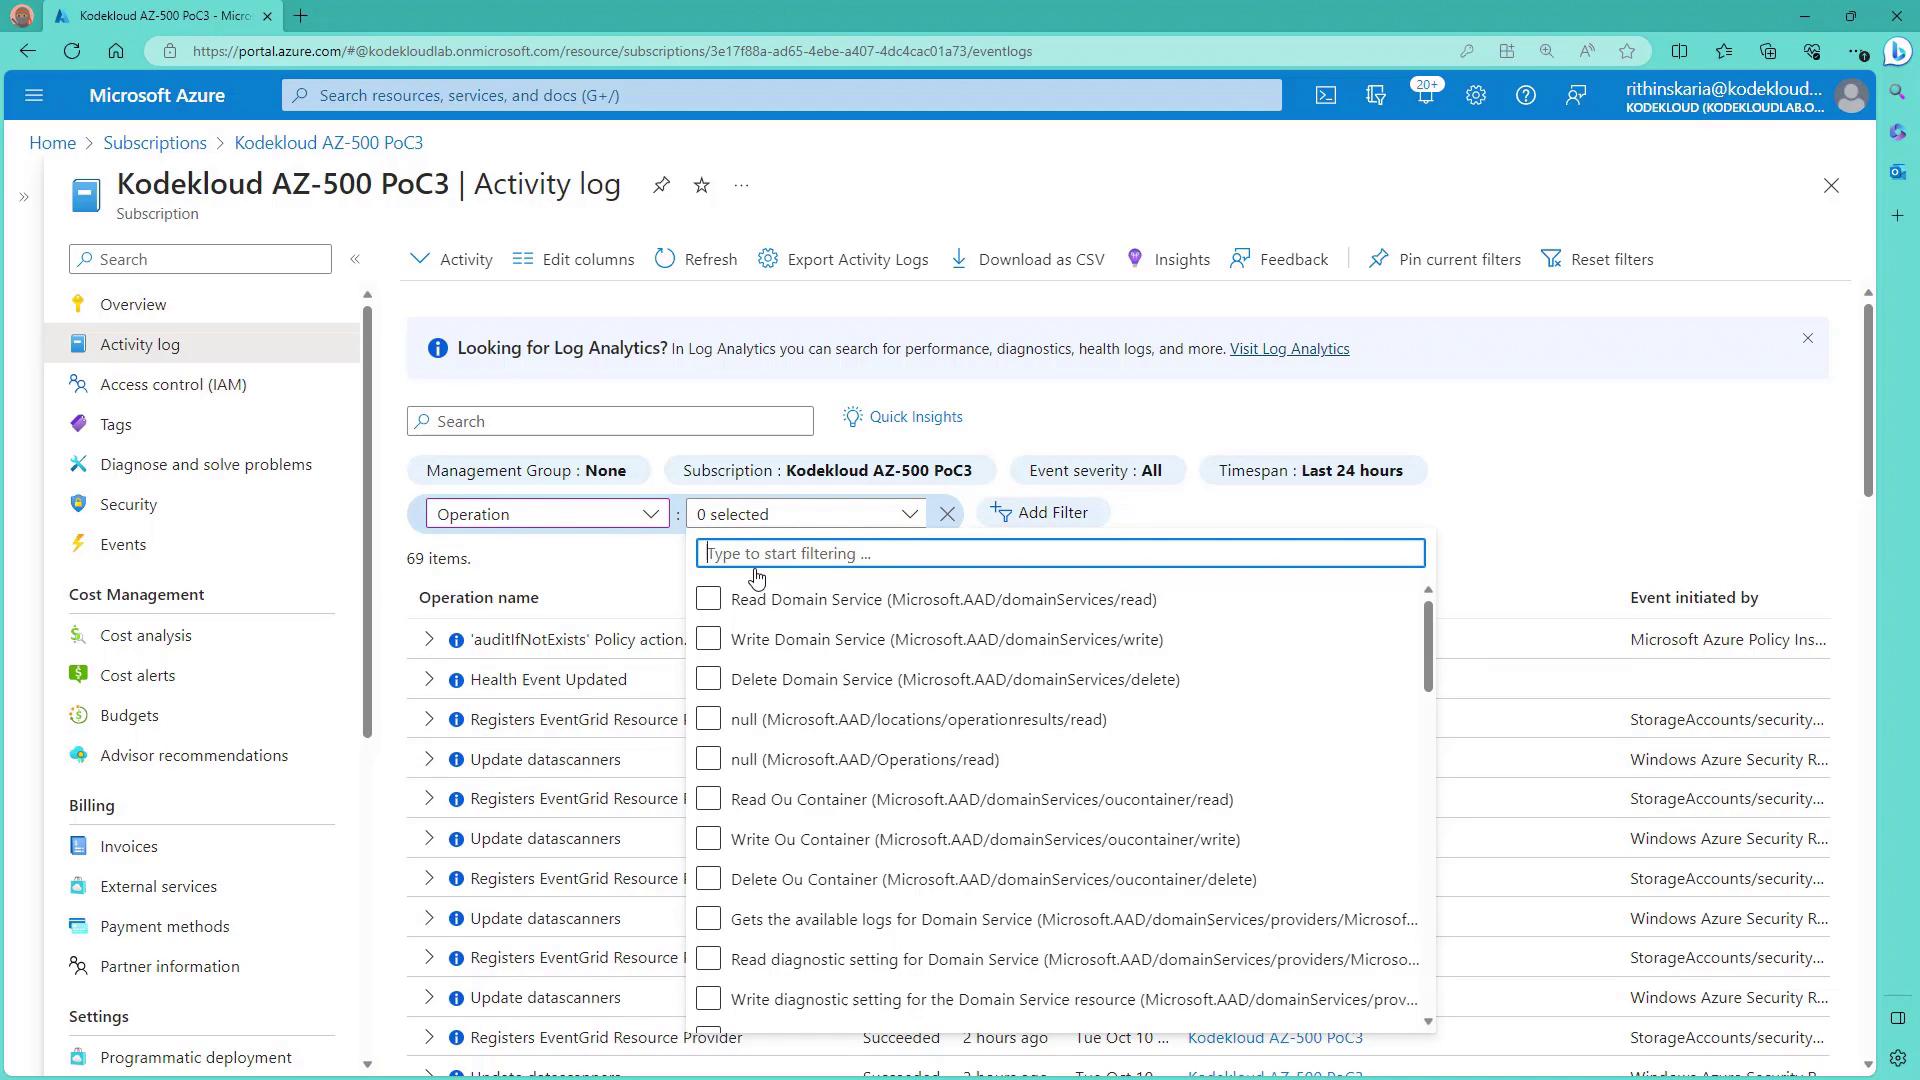Open Outlook icon in Edge sidebar
The width and height of the screenshot is (1920, 1080).
pyautogui.click(x=1898, y=172)
